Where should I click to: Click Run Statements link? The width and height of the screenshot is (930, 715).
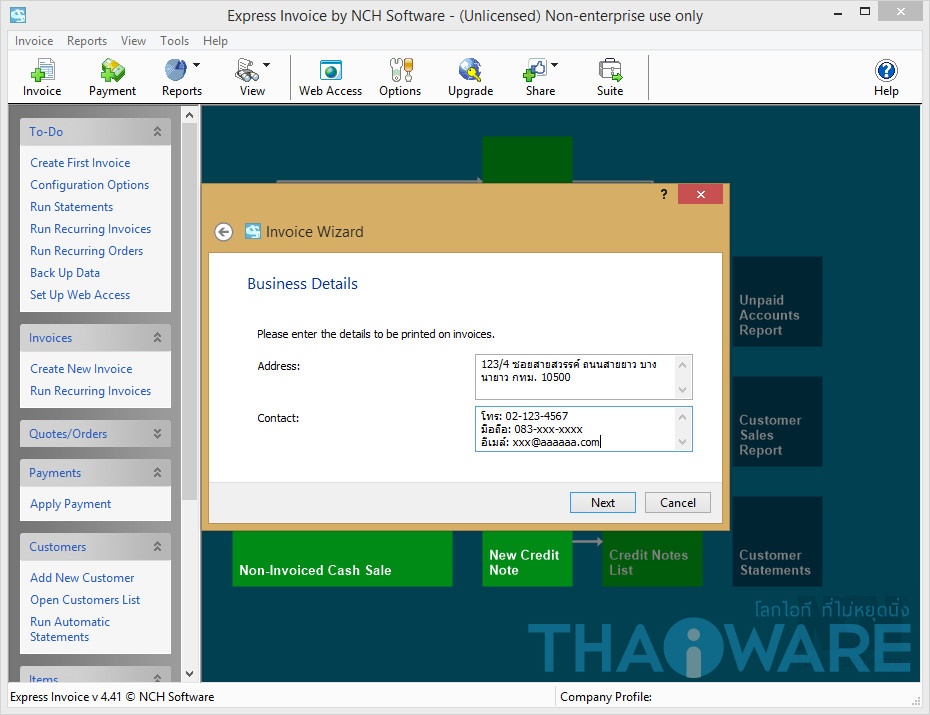pyautogui.click(x=71, y=207)
